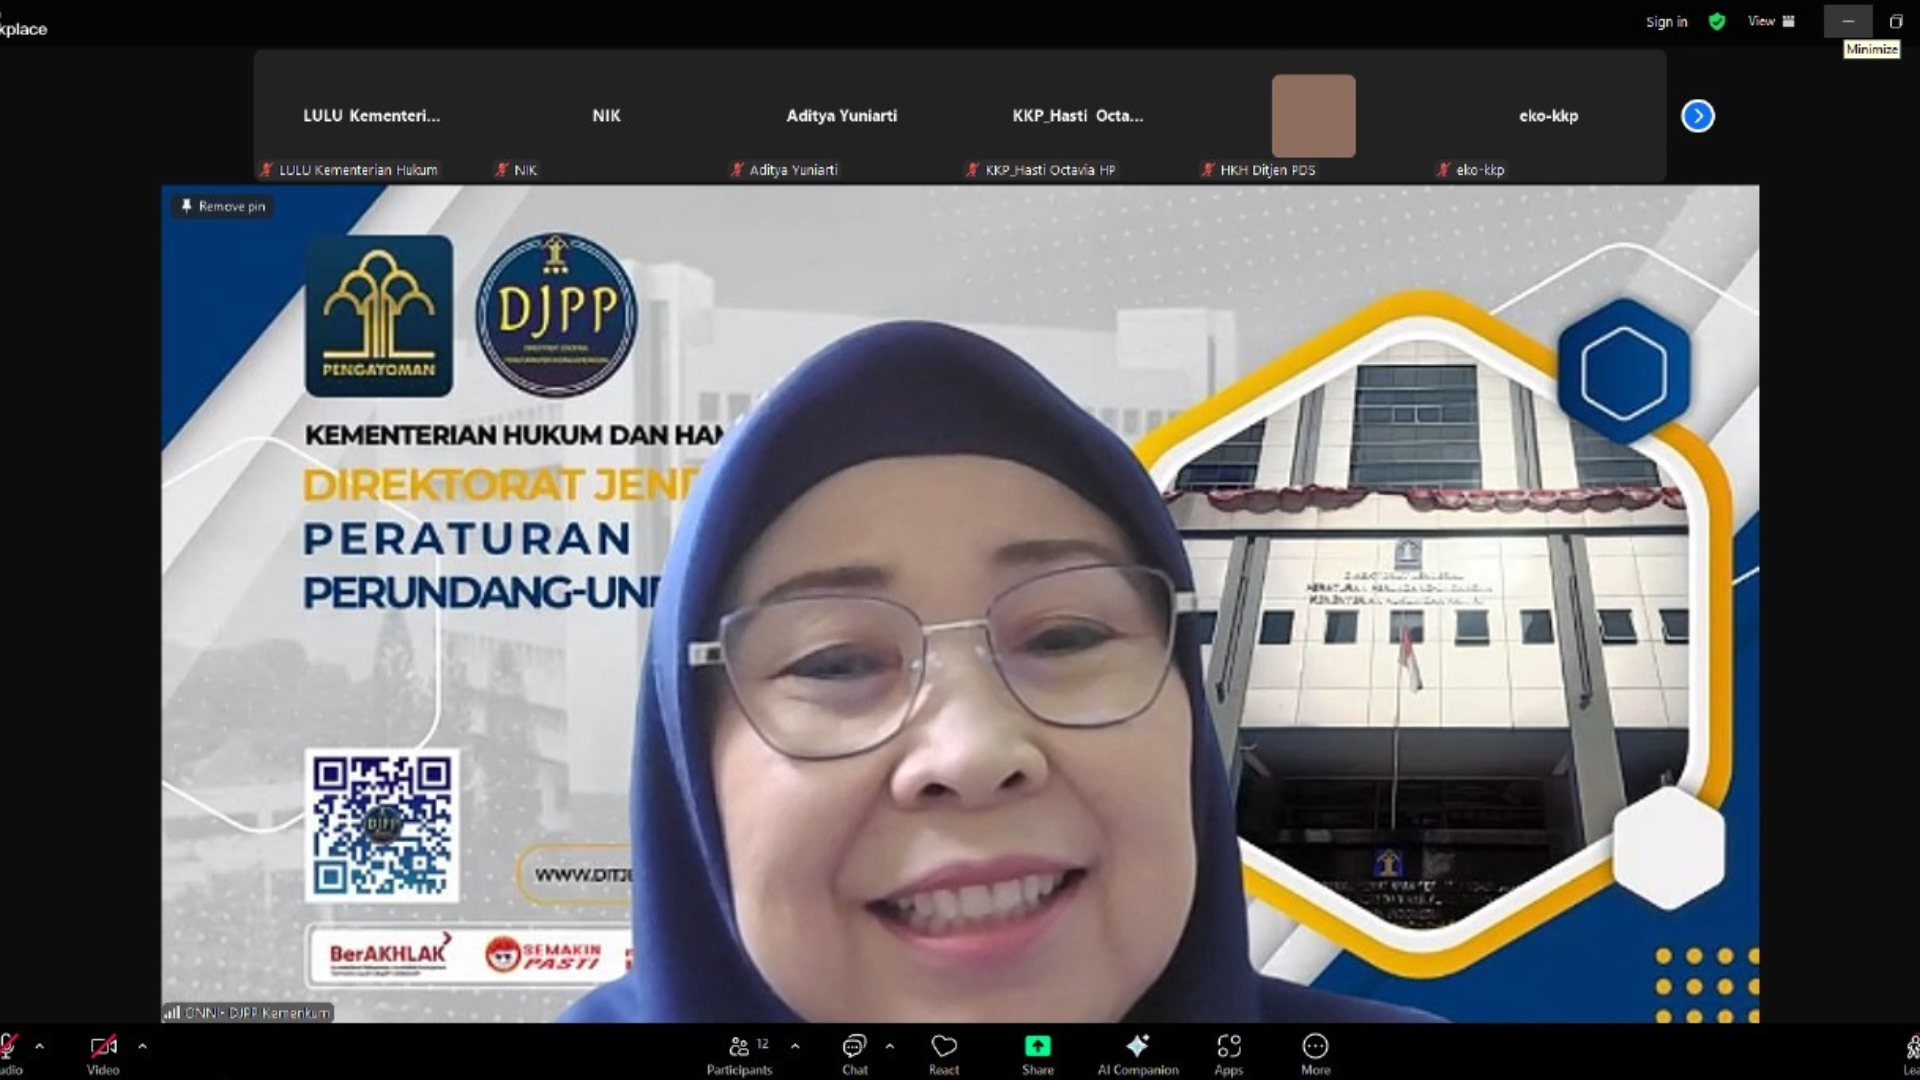This screenshot has height=1080, width=1920.
Task: Select the LULU Kementerian Hukum participant tile
Action: point(371,116)
